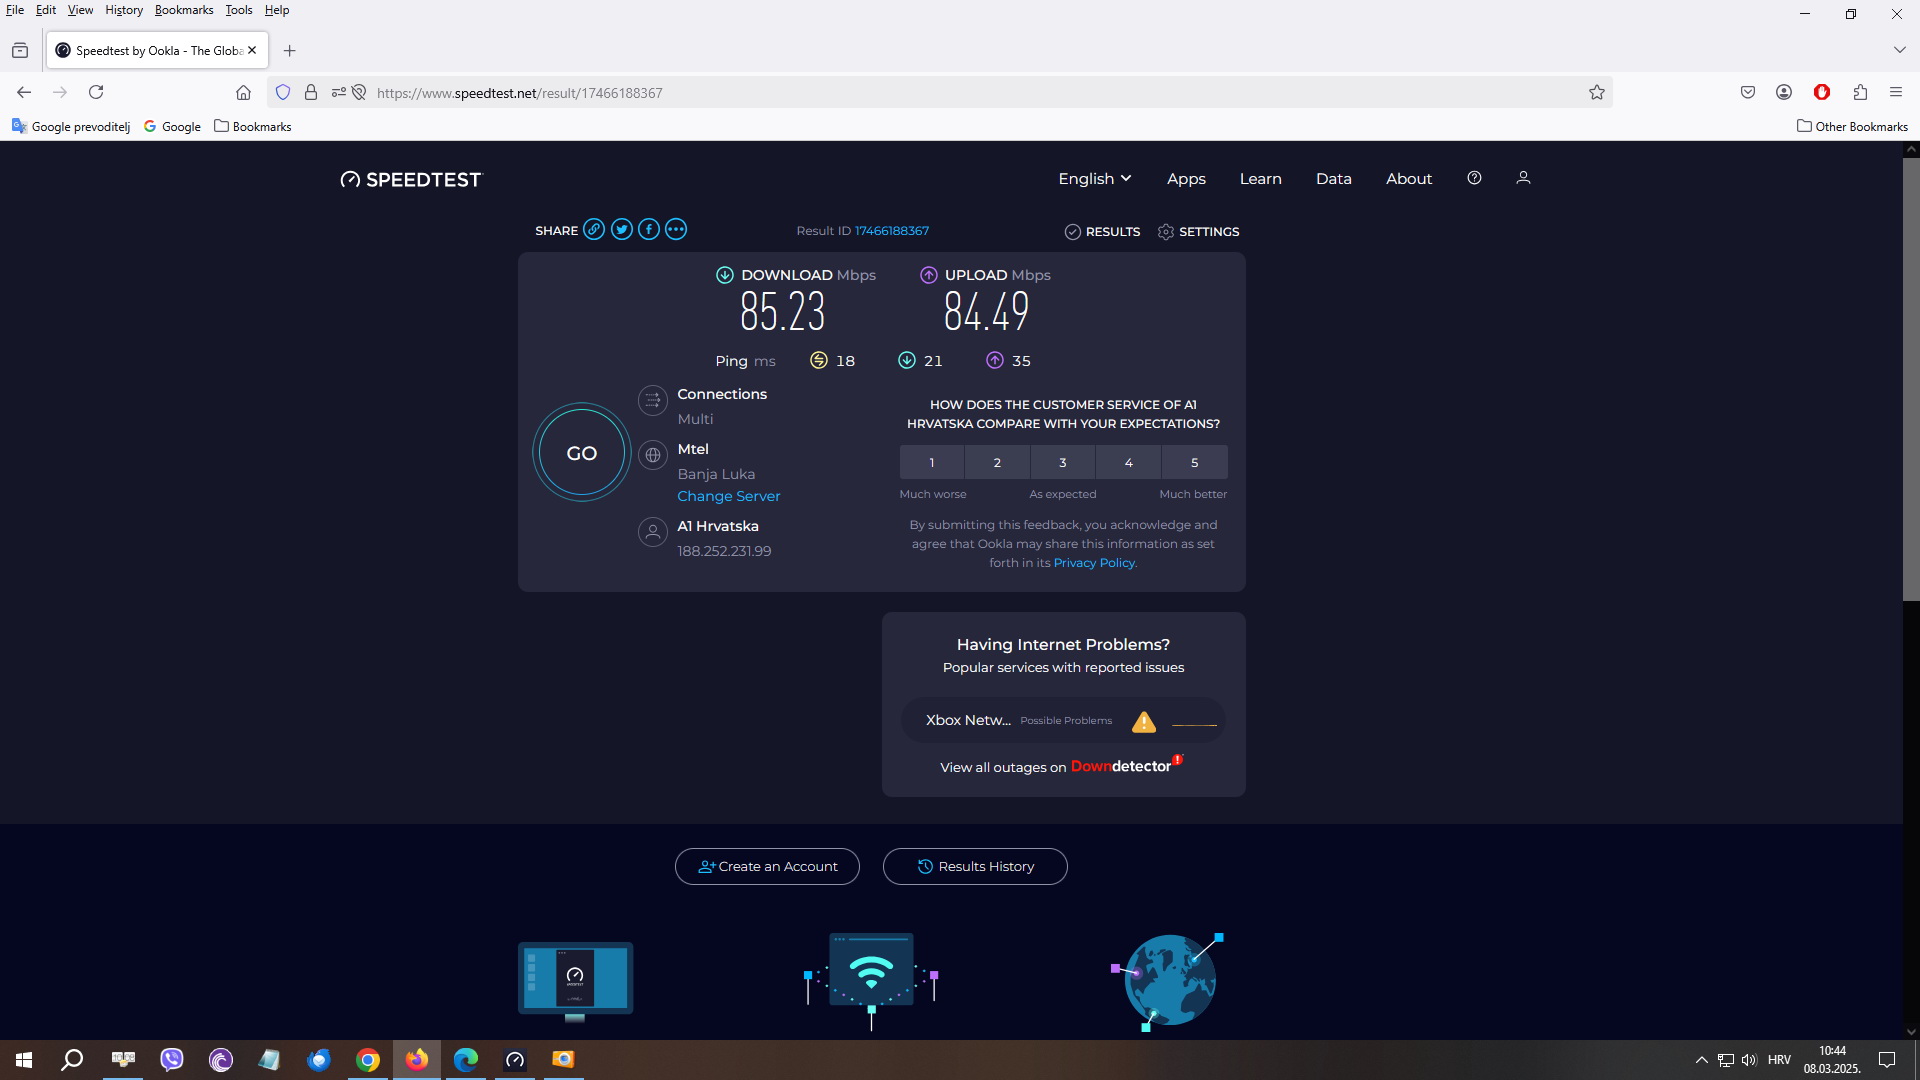This screenshot has height=1080, width=1920.
Task: Open more share options icon
Action: tap(676, 229)
